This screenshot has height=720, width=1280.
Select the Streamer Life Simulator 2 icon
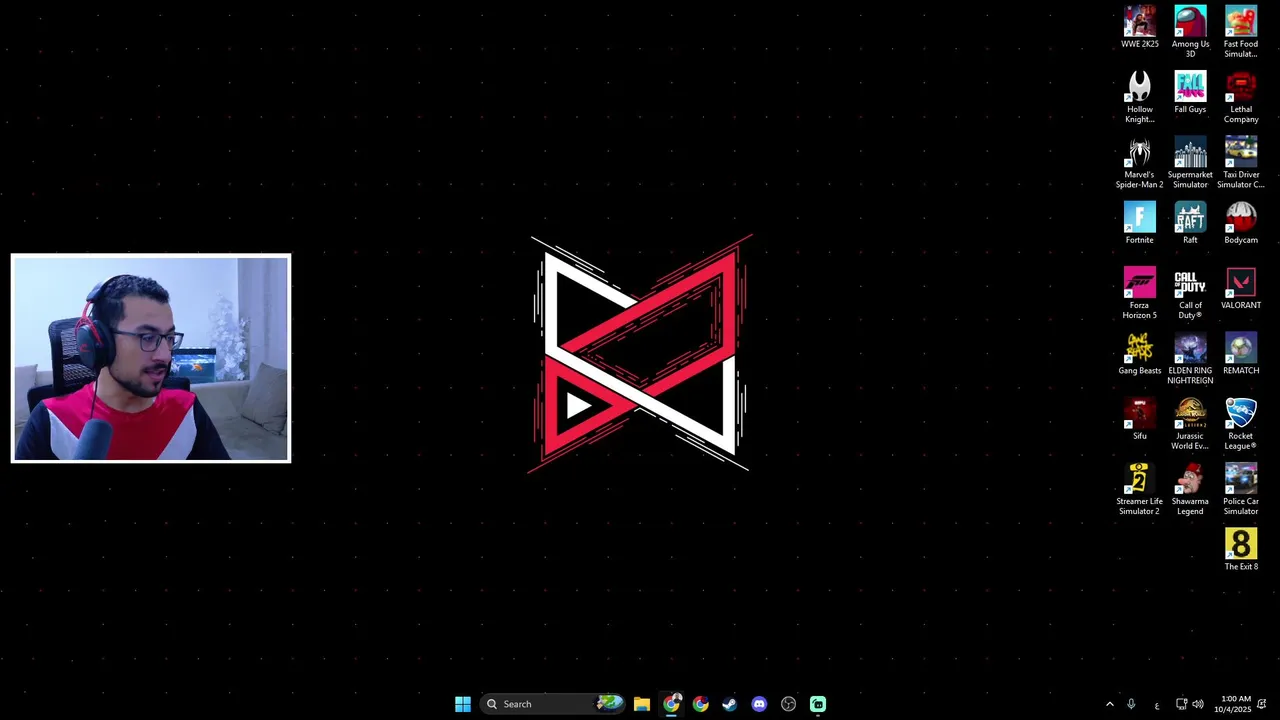click(x=1139, y=489)
